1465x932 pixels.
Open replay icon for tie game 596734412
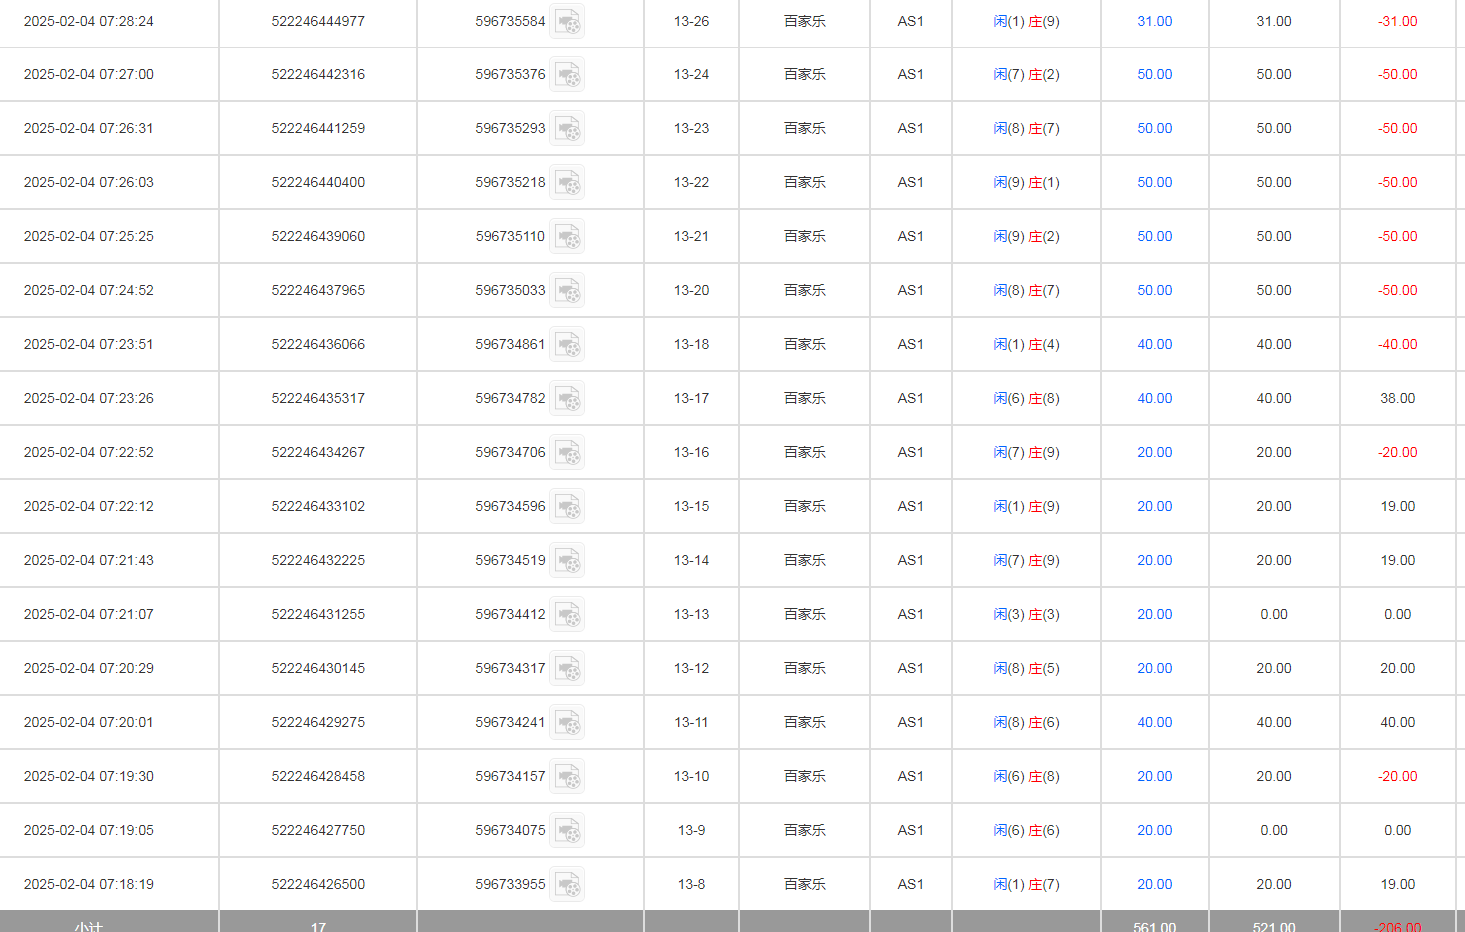567,615
